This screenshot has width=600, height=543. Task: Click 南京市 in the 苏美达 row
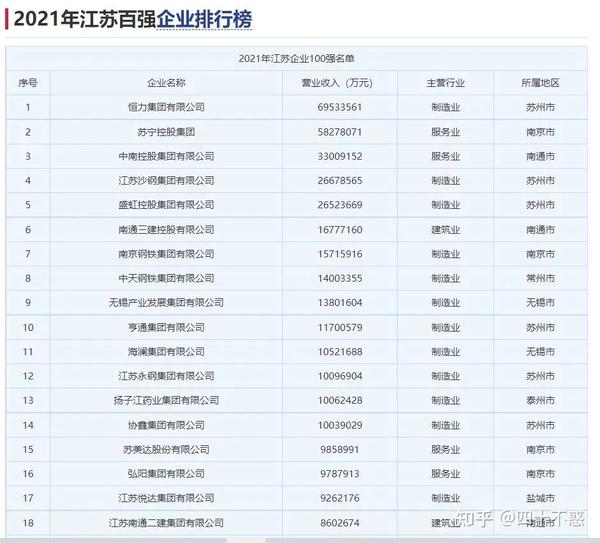tap(540, 449)
